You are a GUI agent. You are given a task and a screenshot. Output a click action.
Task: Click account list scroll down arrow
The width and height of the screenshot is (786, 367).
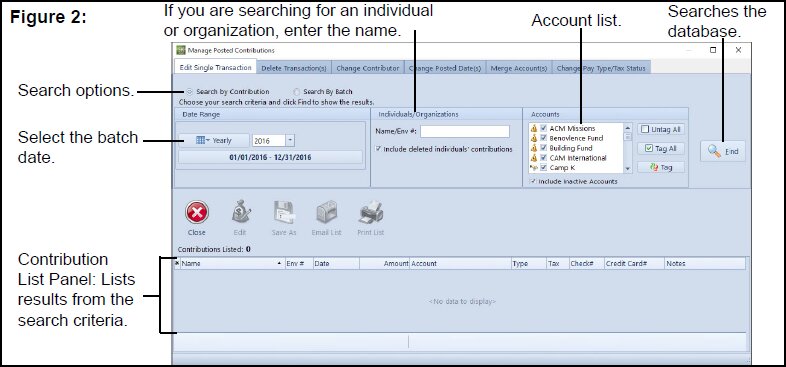[628, 169]
